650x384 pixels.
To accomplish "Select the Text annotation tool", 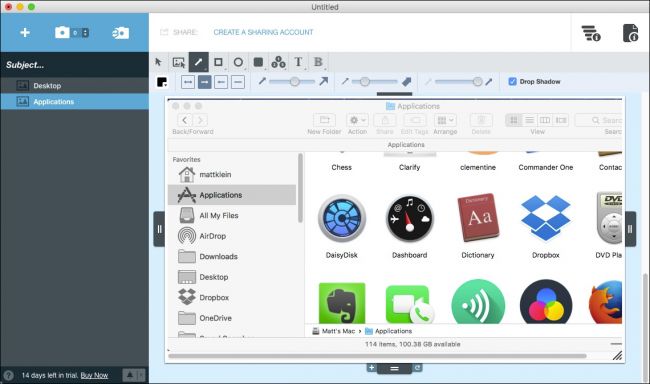I will (x=298, y=62).
